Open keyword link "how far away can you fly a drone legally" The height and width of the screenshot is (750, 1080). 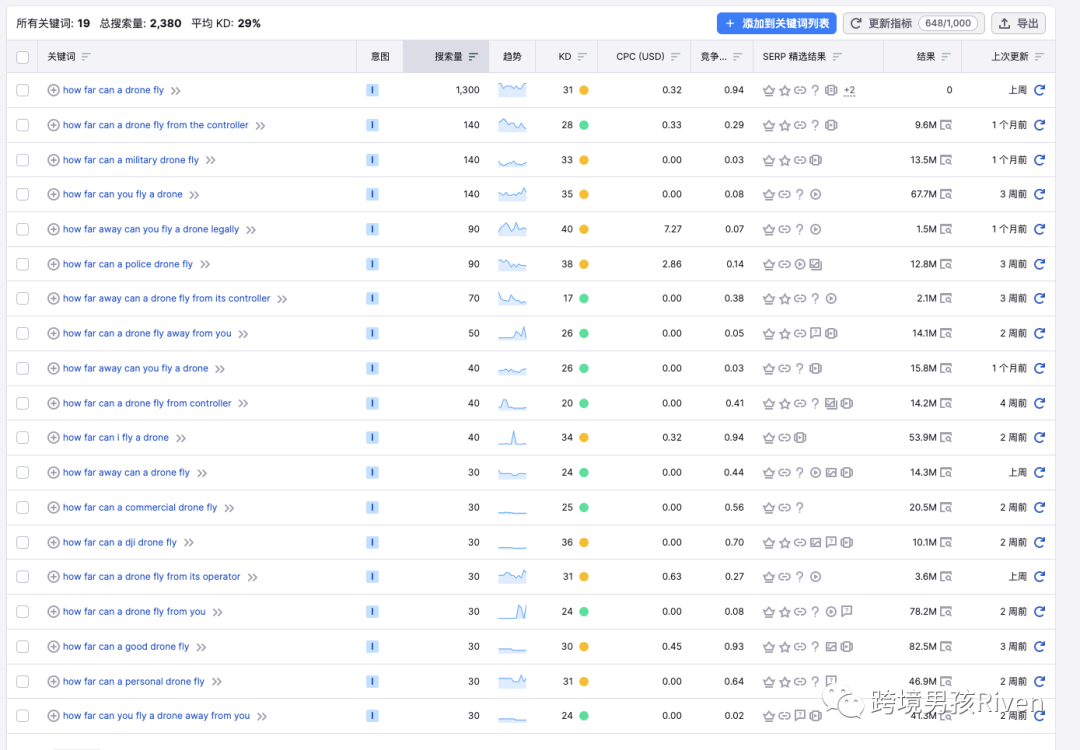point(151,229)
